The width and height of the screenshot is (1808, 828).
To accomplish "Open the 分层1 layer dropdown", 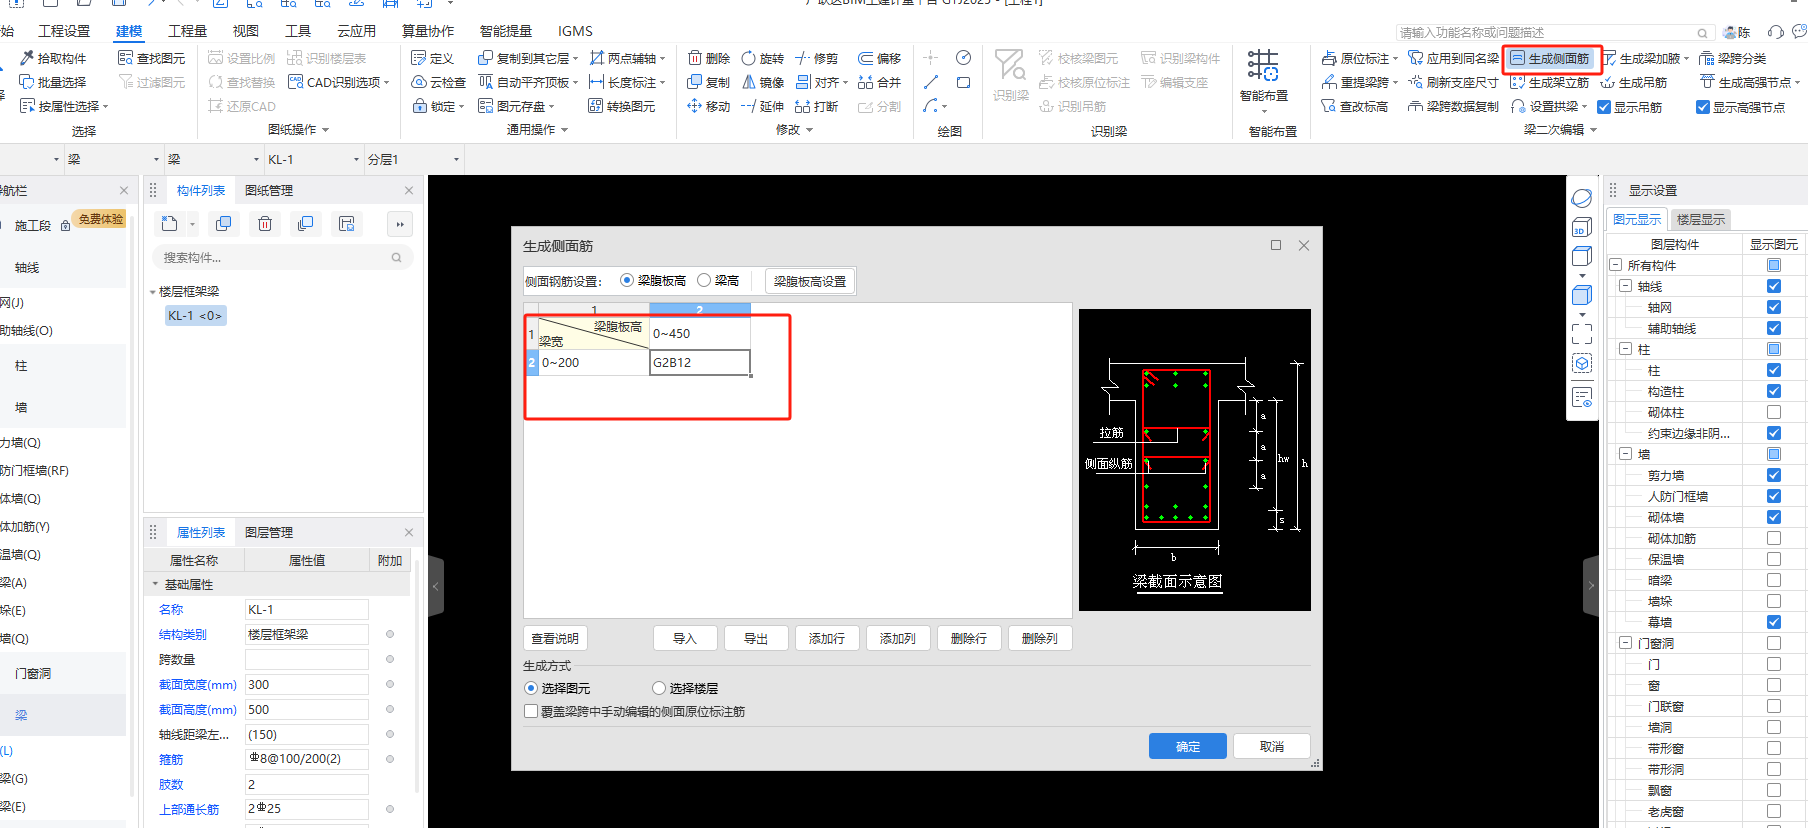I will [456, 159].
